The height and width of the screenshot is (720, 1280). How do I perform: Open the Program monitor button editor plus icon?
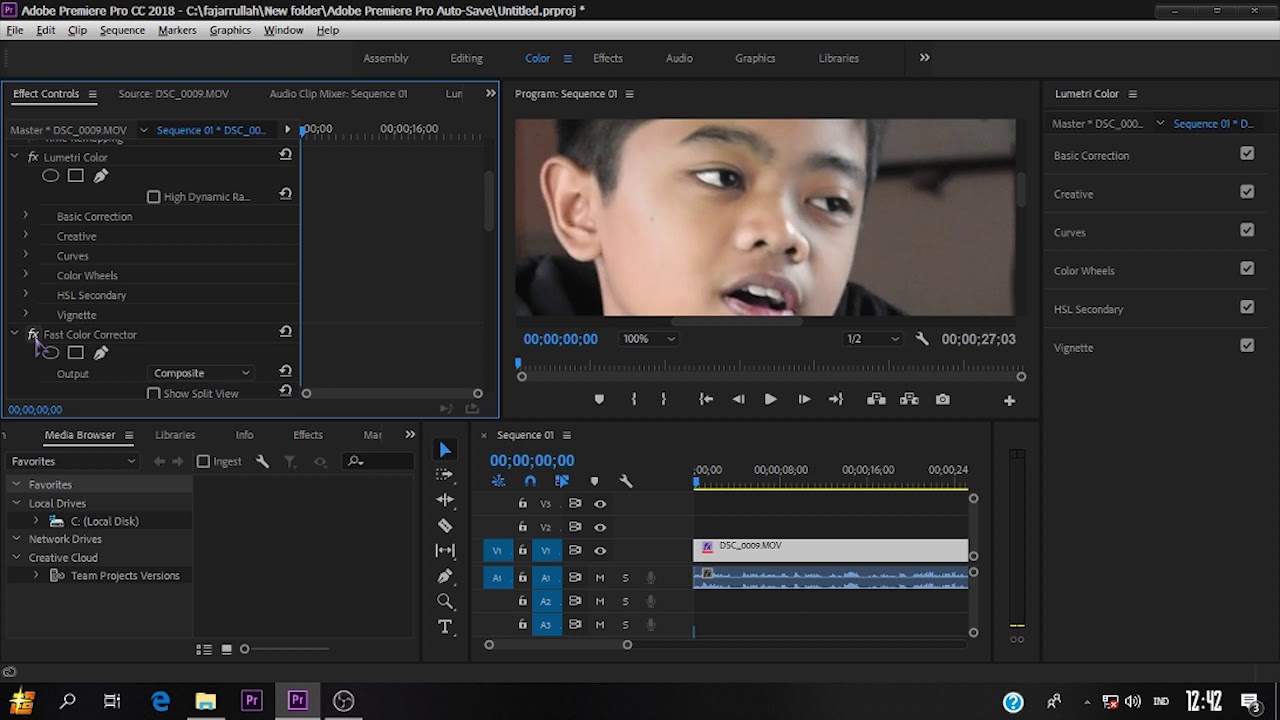[1009, 400]
